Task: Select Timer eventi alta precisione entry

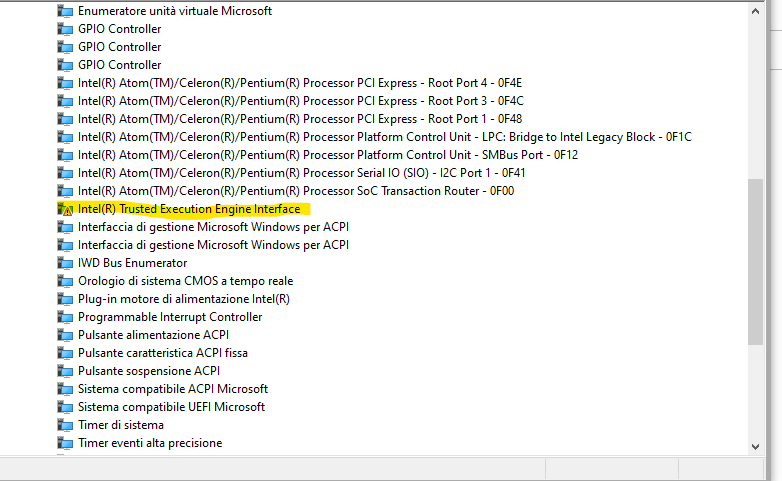Action: pyautogui.click(x=150, y=443)
